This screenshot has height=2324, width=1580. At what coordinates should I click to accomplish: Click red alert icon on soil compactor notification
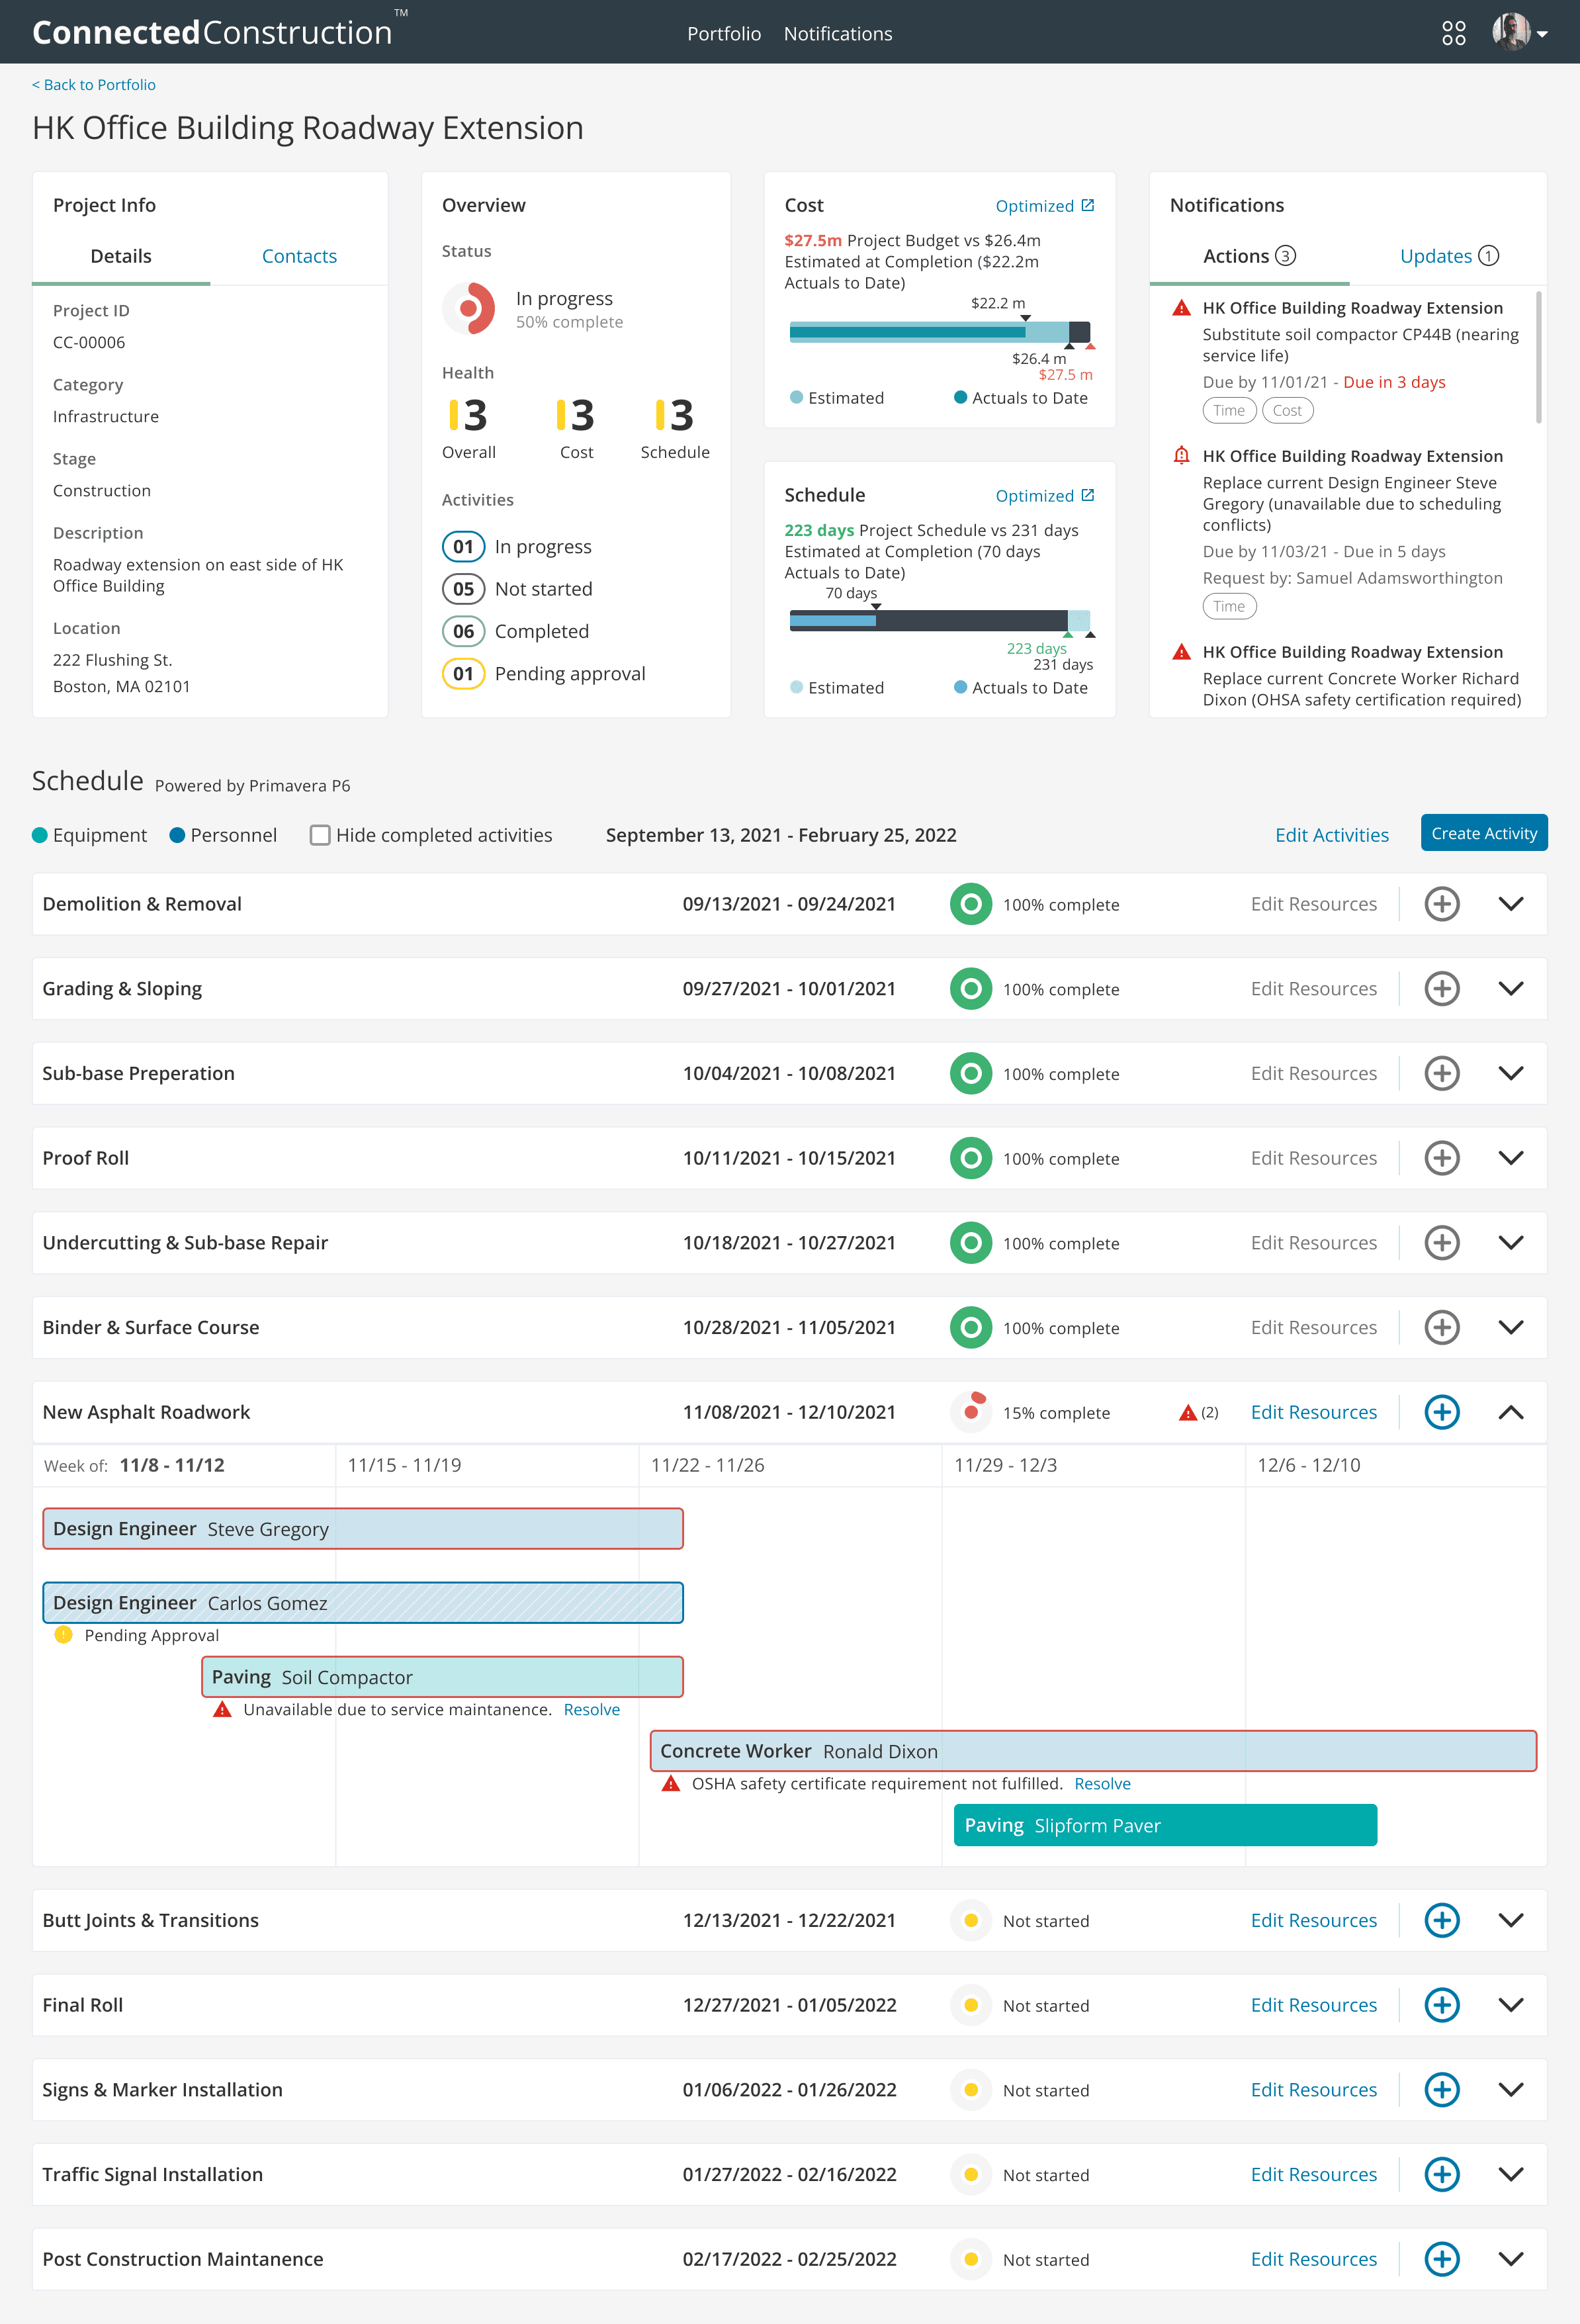click(1181, 308)
